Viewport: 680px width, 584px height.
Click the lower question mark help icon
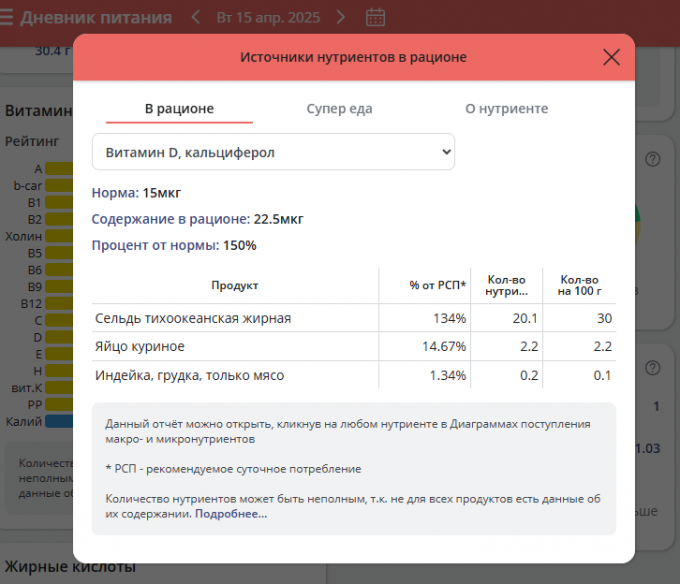coord(653,367)
